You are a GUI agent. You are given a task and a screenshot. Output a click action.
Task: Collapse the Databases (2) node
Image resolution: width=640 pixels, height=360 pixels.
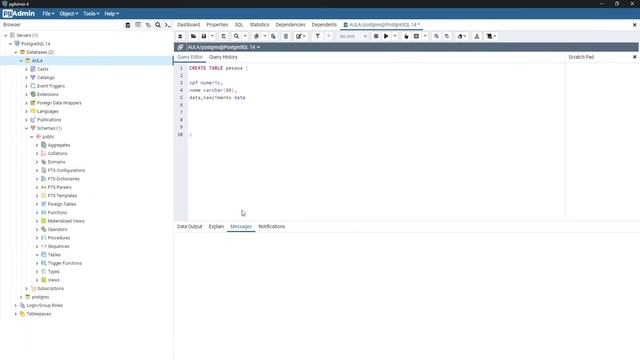tap(16, 52)
